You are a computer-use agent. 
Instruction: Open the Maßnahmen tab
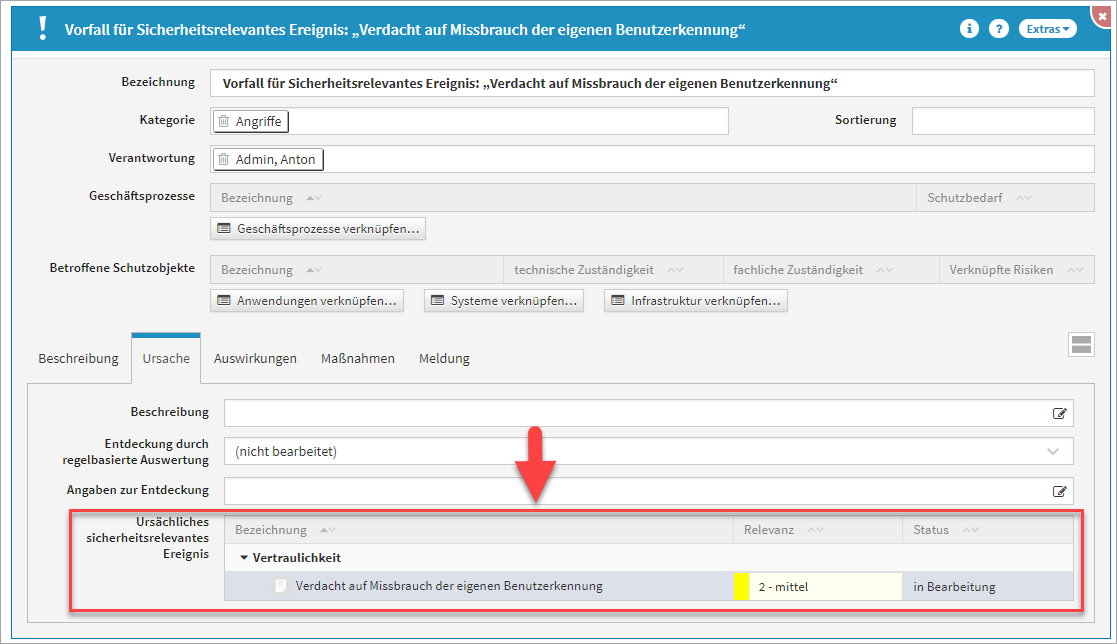click(x=358, y=358)
